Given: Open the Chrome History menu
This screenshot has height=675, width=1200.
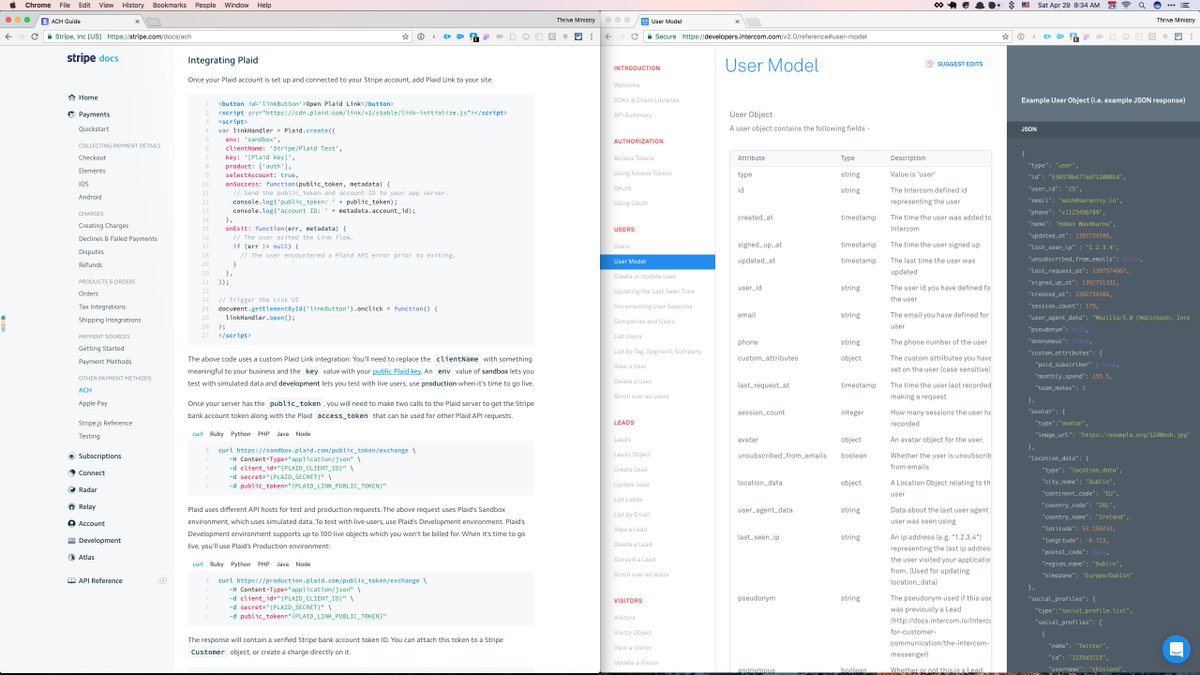Looking at the screenshot, I should pos(132,5).
